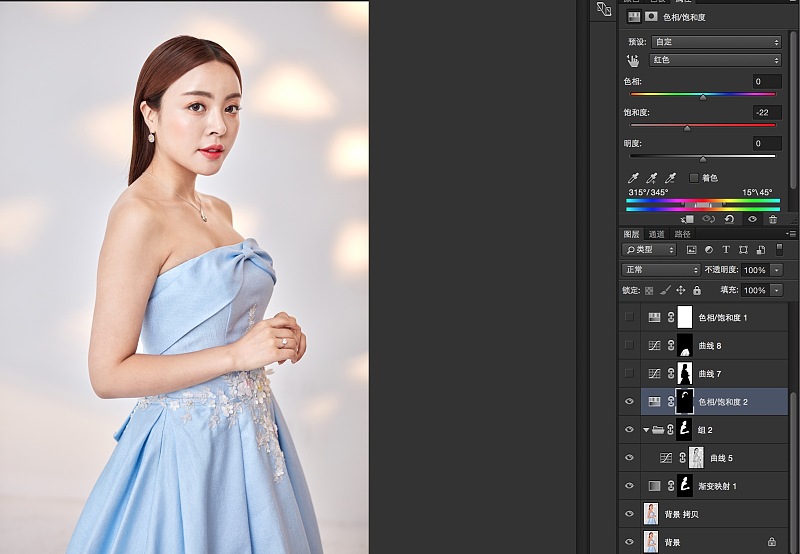800x554 pixels.
Task: Open the 预设 preset dropdown
Action: (x=716, y=42)
